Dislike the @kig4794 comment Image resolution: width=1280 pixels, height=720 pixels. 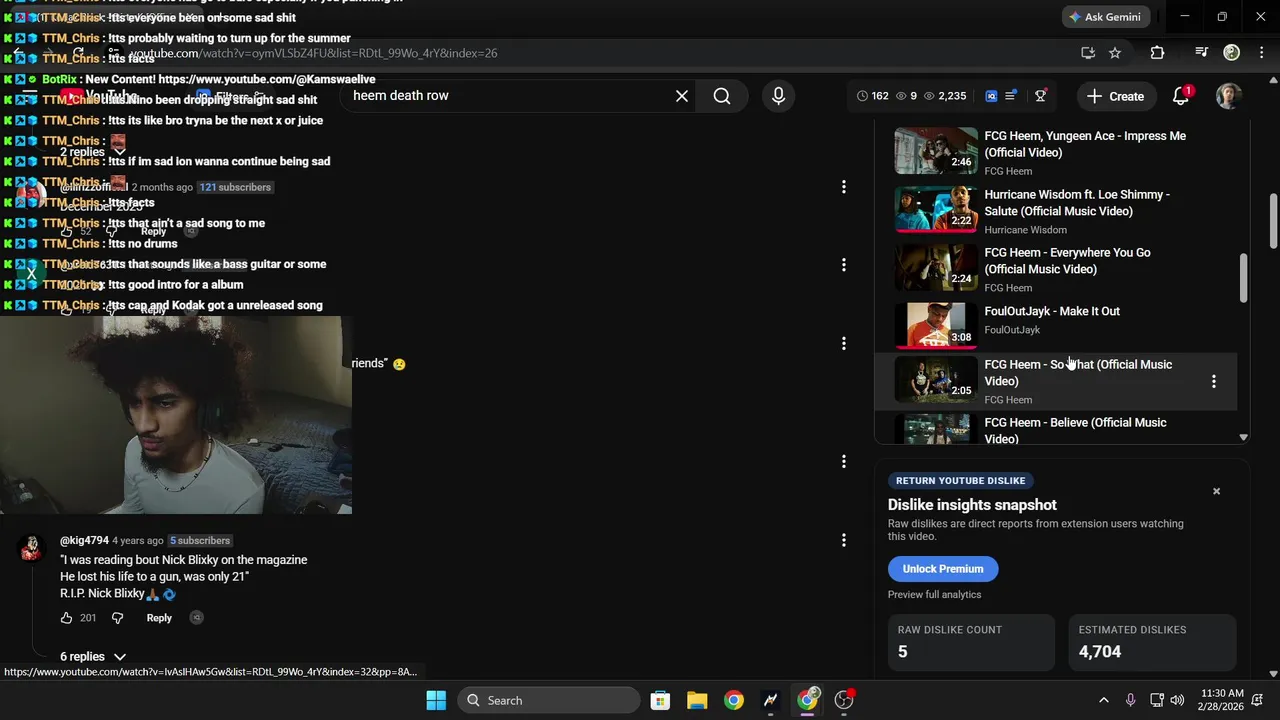(x=117, y=618)
